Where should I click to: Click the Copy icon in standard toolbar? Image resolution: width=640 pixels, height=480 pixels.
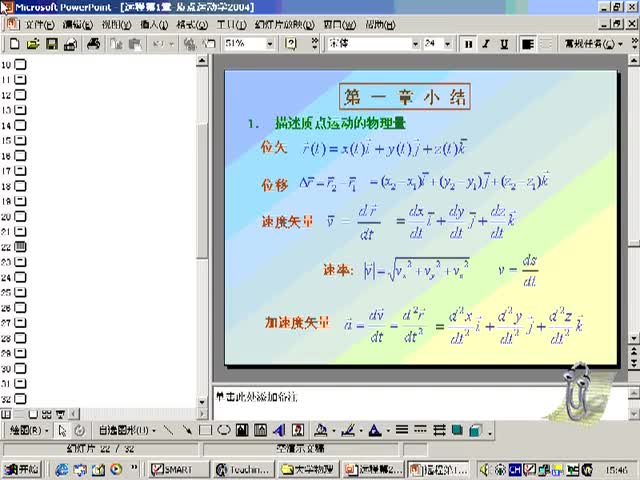(117, 44)
